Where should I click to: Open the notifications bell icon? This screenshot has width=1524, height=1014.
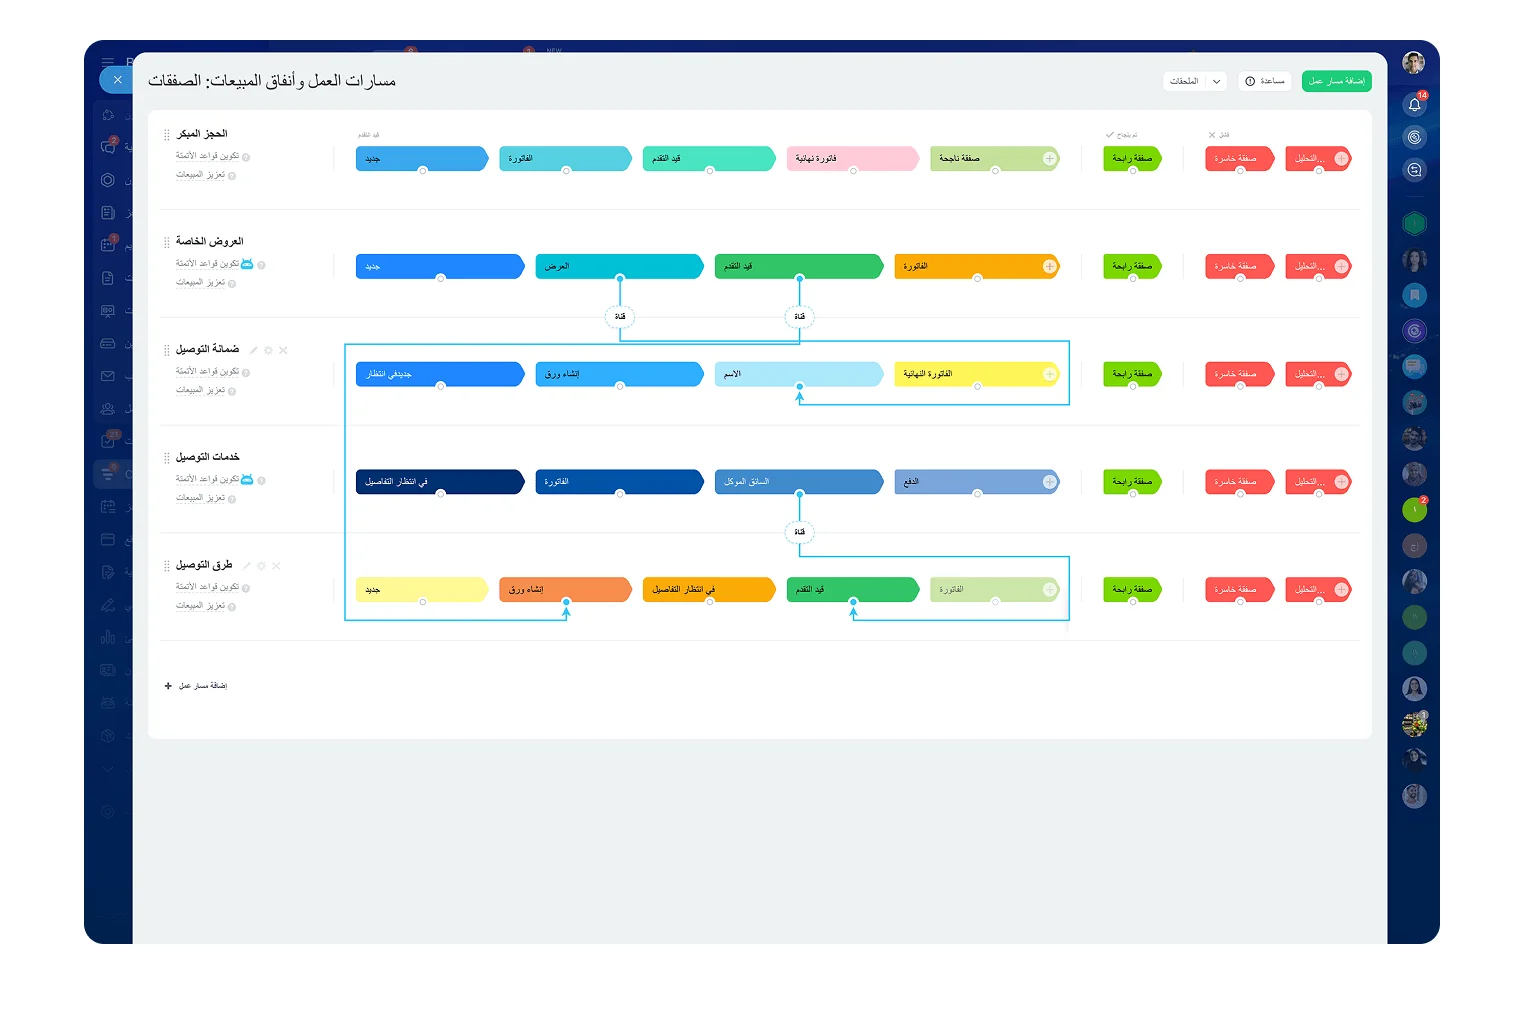pos(1414,104)
